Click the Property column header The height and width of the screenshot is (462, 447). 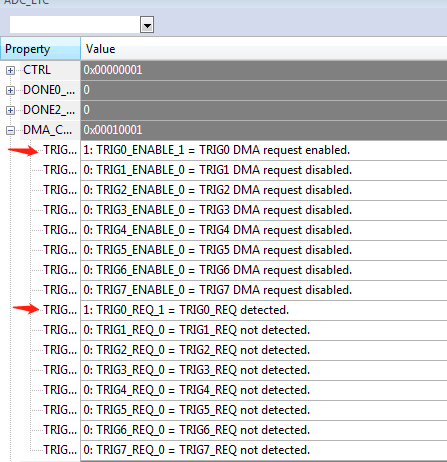coord(40,49)
